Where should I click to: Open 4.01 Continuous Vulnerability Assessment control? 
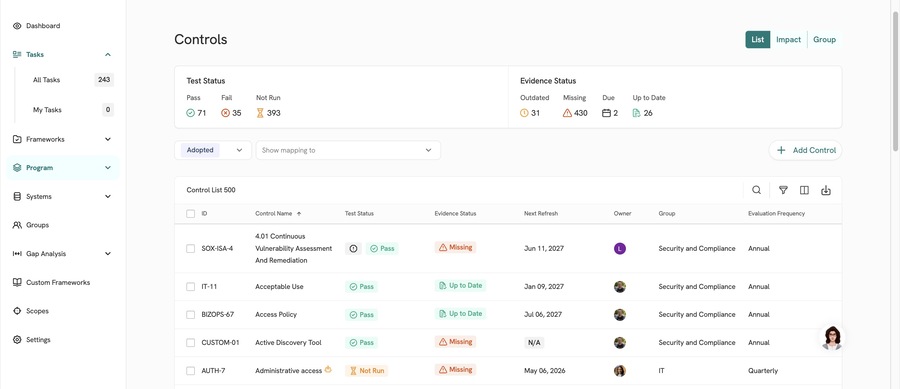click(294, 248)
